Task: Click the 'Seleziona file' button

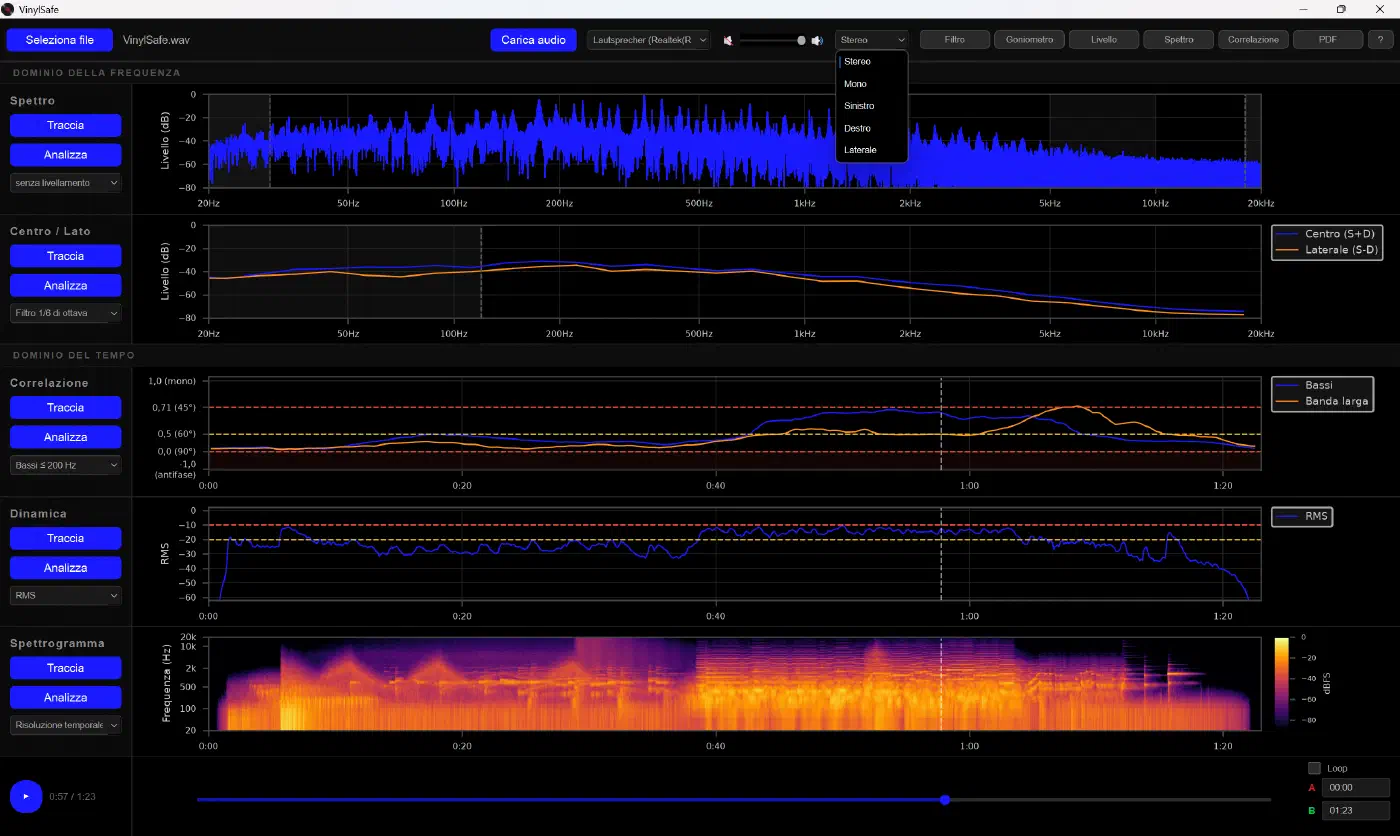Action: click(60, 40)
